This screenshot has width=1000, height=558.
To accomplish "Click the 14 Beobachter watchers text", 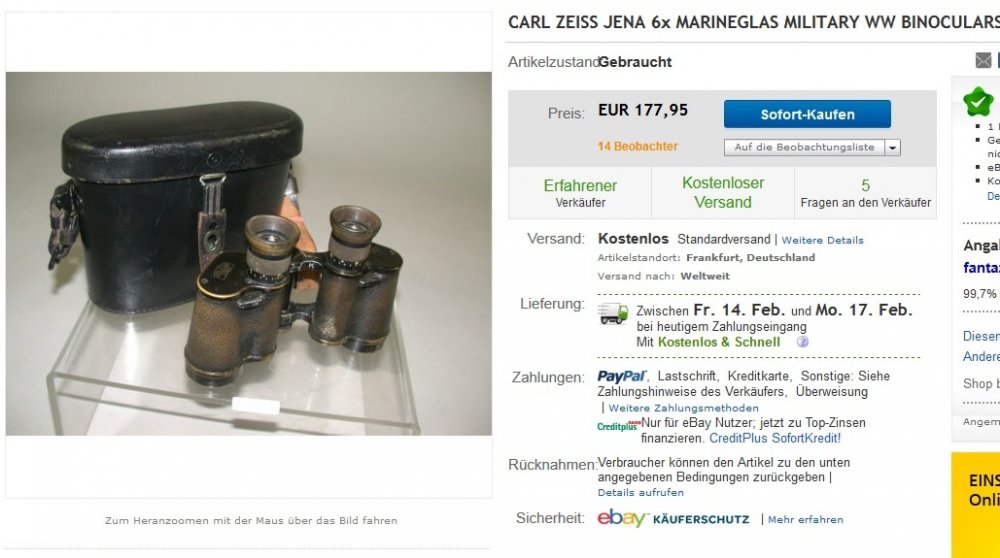I will 637,147.
